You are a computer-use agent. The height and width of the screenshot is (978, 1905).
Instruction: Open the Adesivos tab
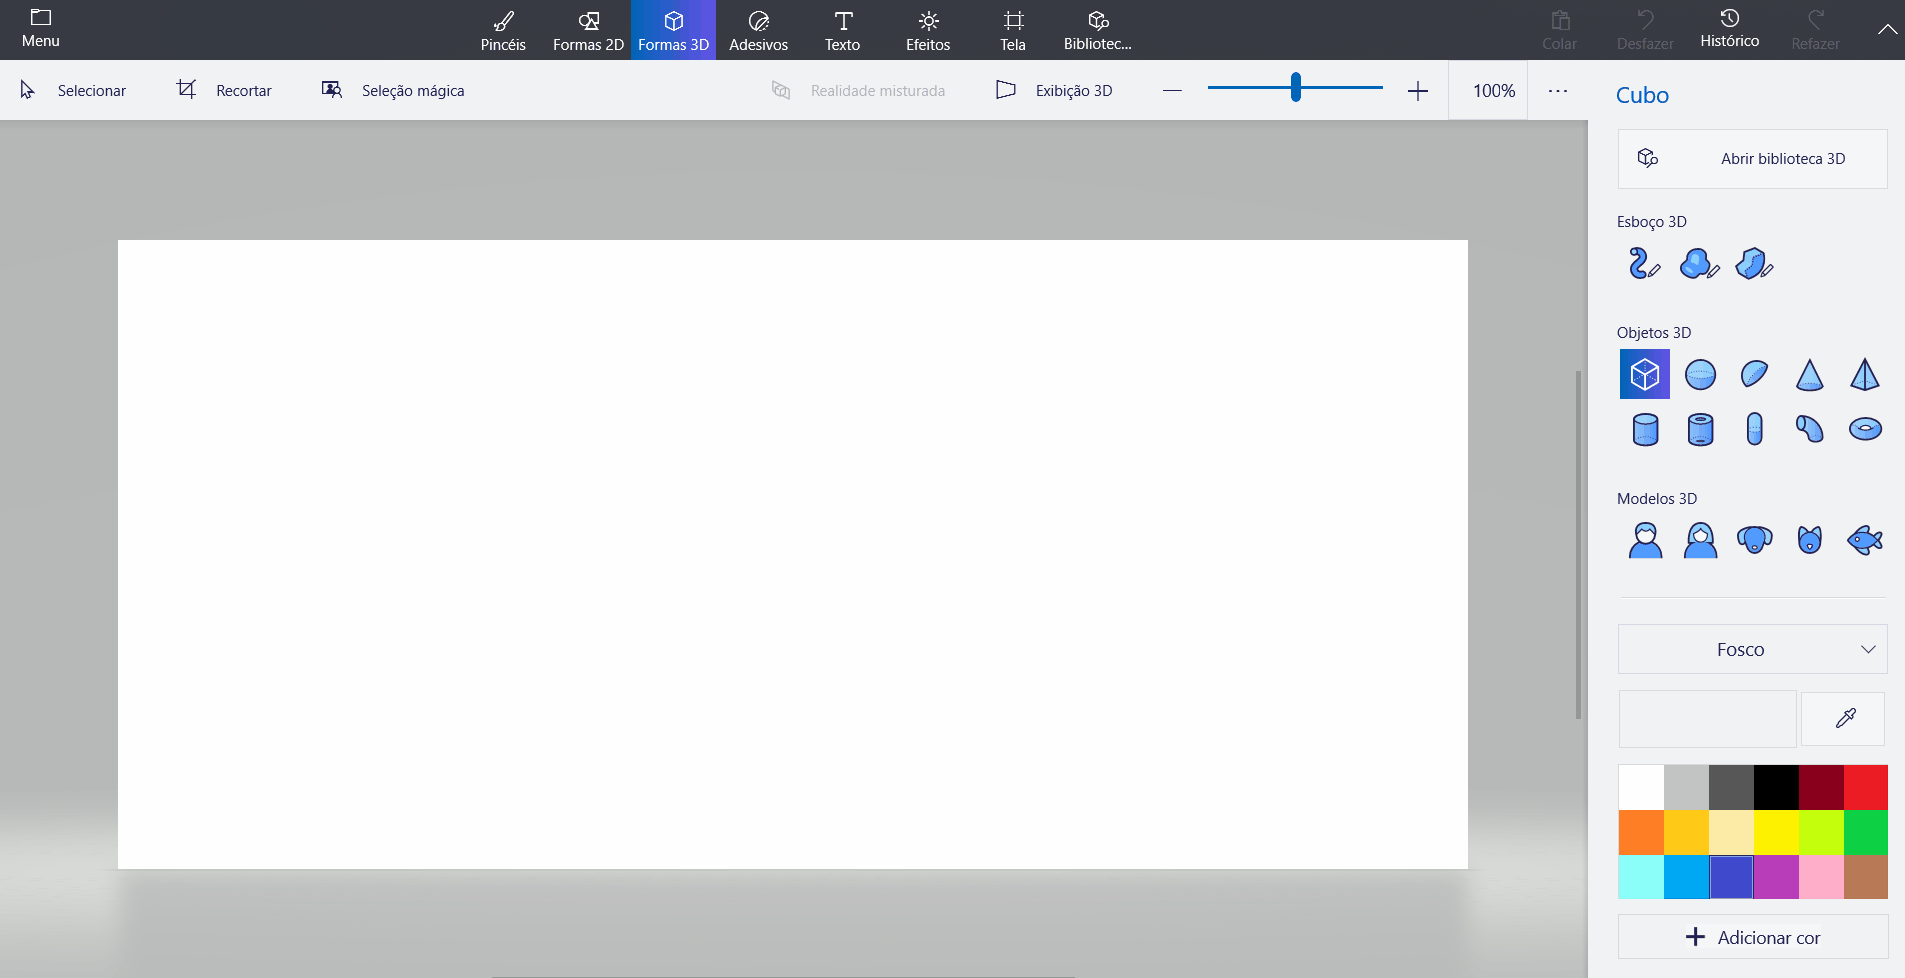[758, 30]
